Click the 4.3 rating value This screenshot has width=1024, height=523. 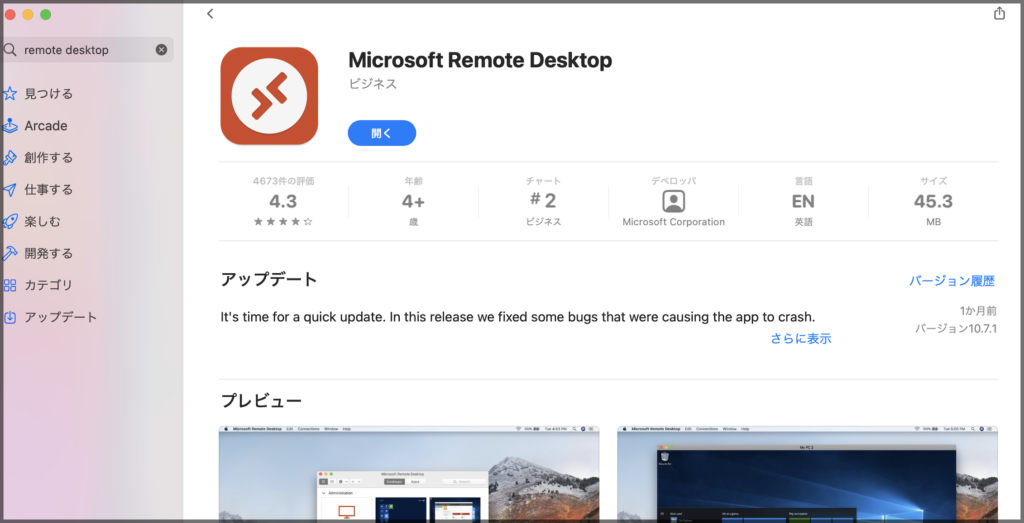point(283,201)
